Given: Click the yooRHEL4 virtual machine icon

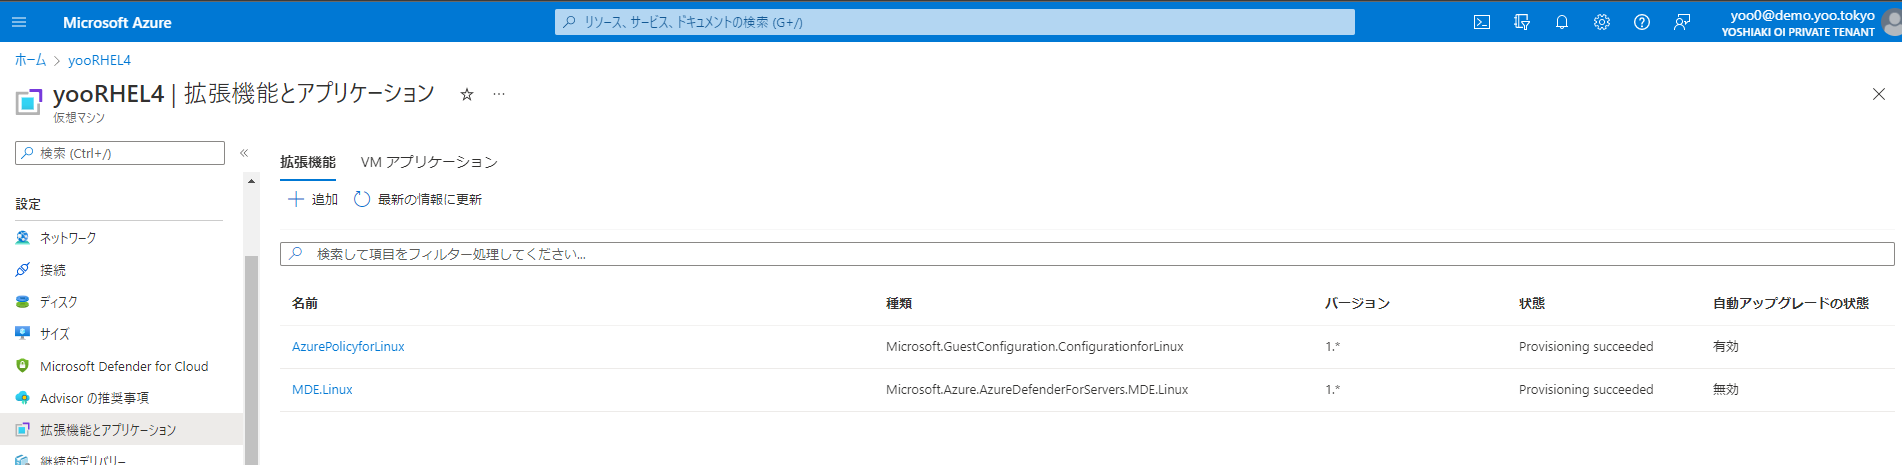Looking at the screenshot, I should pyautogui.click(x=29, y=101).
